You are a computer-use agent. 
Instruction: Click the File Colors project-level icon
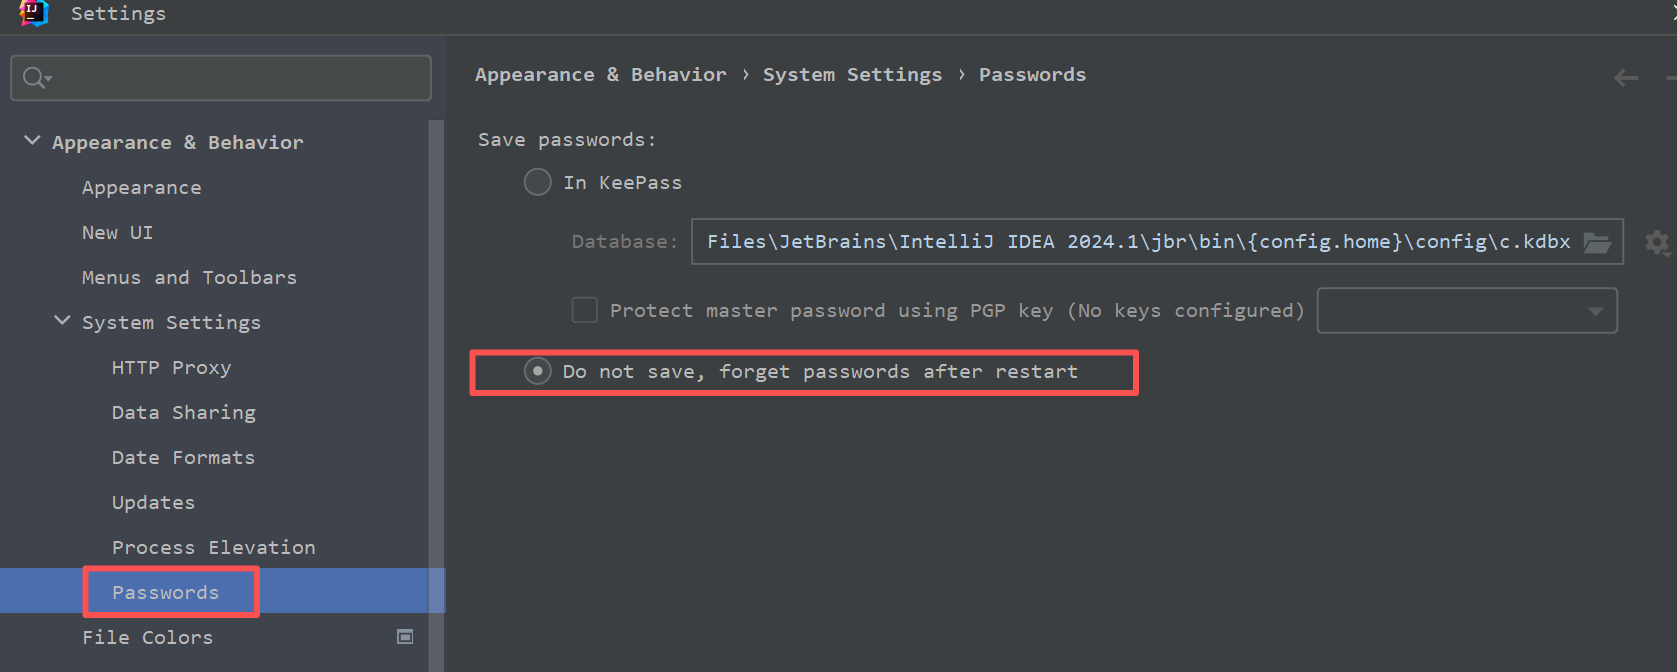pos(405,637)
